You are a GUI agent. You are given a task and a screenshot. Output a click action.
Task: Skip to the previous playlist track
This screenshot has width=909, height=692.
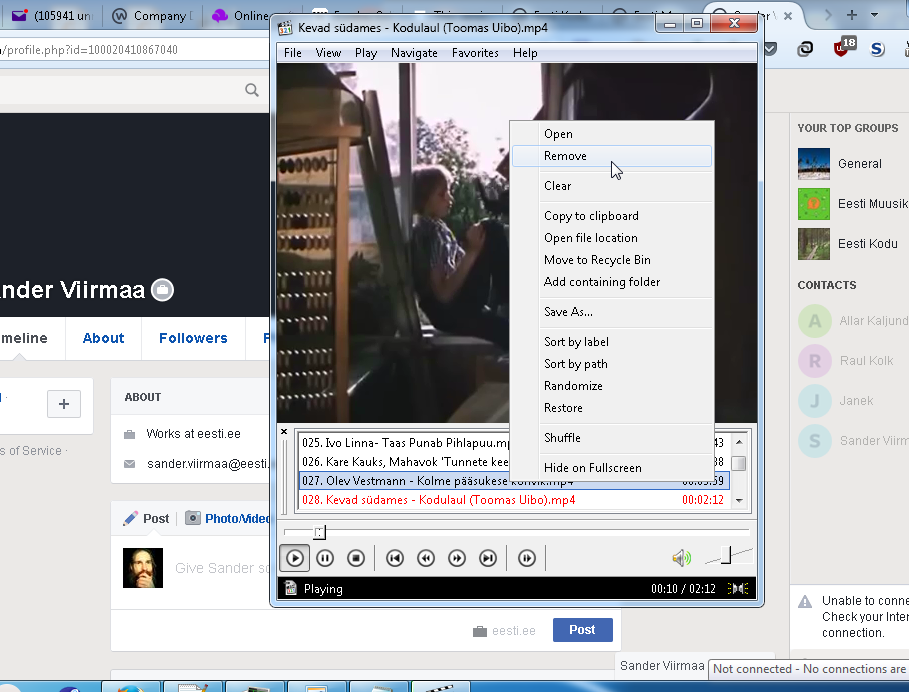tap(395, 558)
